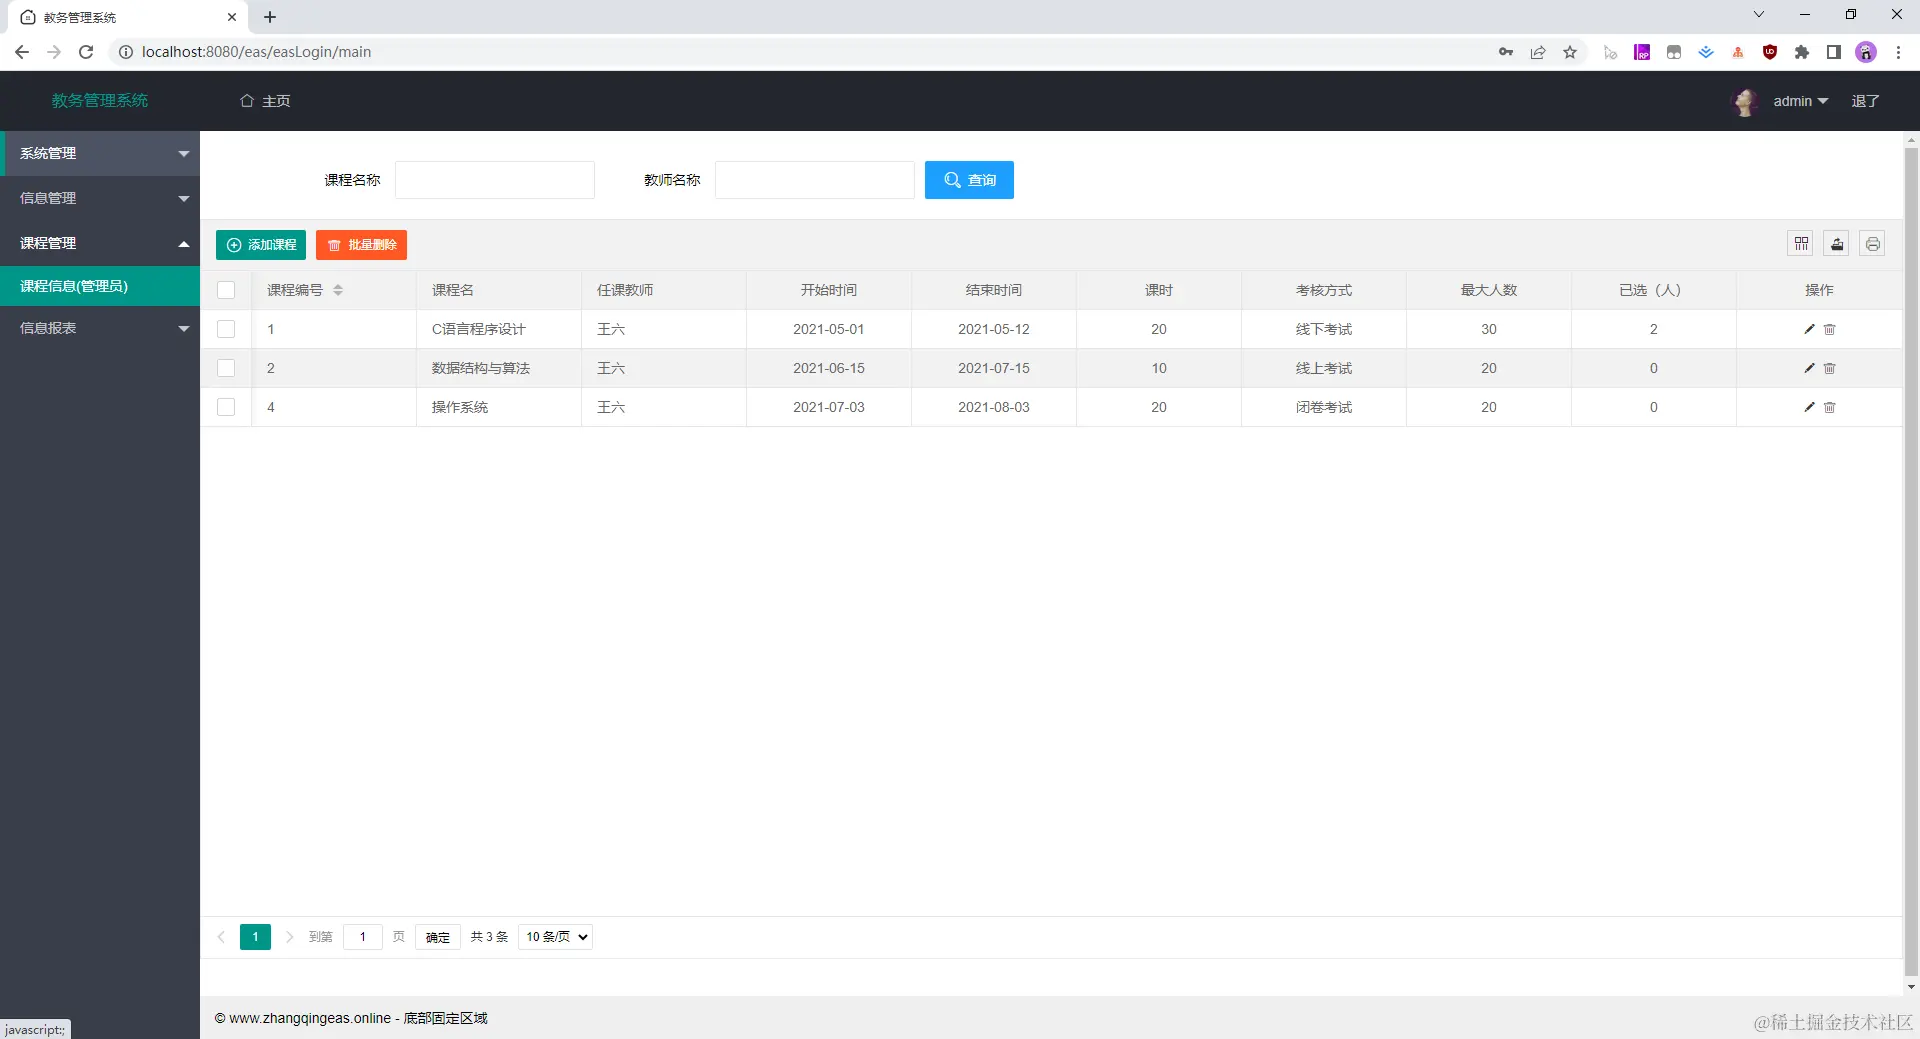
Task: Edit the 操作系统 course row
Action: click(x=1809, y=407)
